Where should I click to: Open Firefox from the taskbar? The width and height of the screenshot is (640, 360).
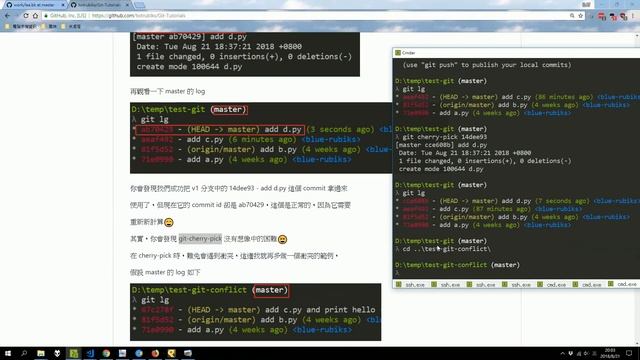(x=155, y=353)
